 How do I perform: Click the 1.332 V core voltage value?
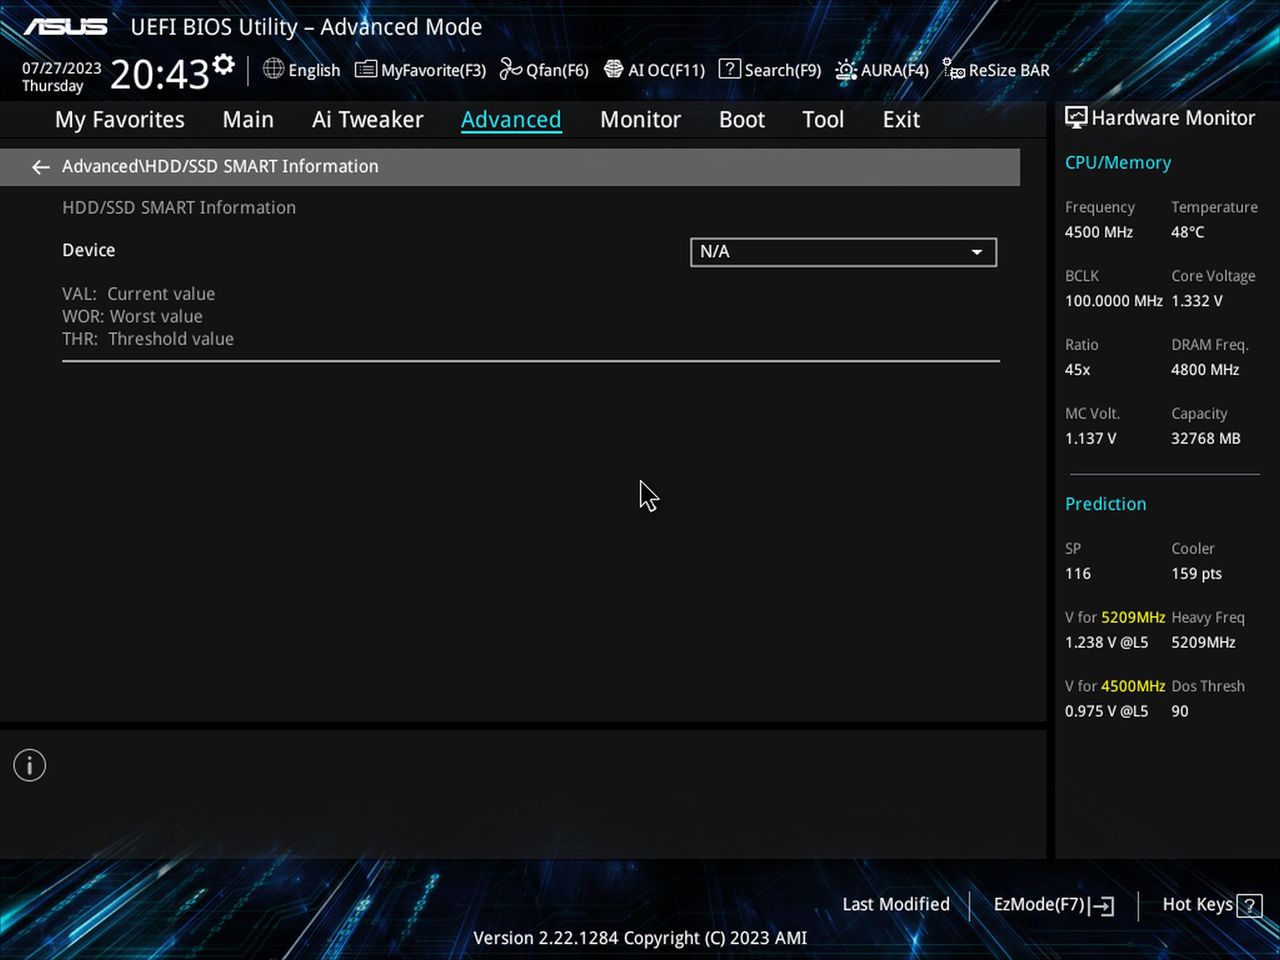click(x=1196, y=301)
